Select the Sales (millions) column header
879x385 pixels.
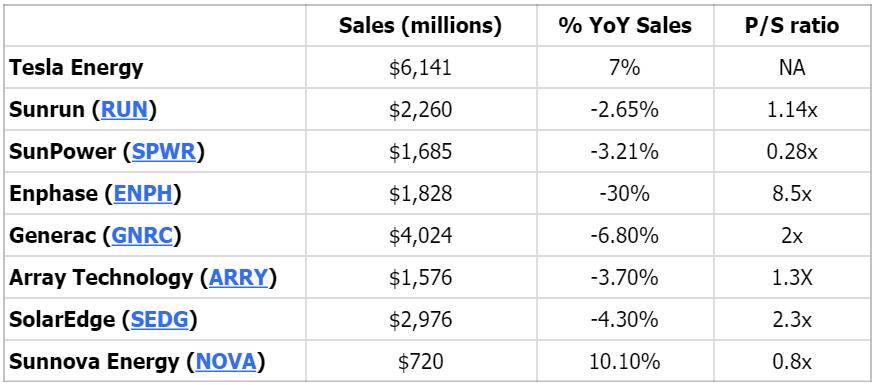(420, 26)
